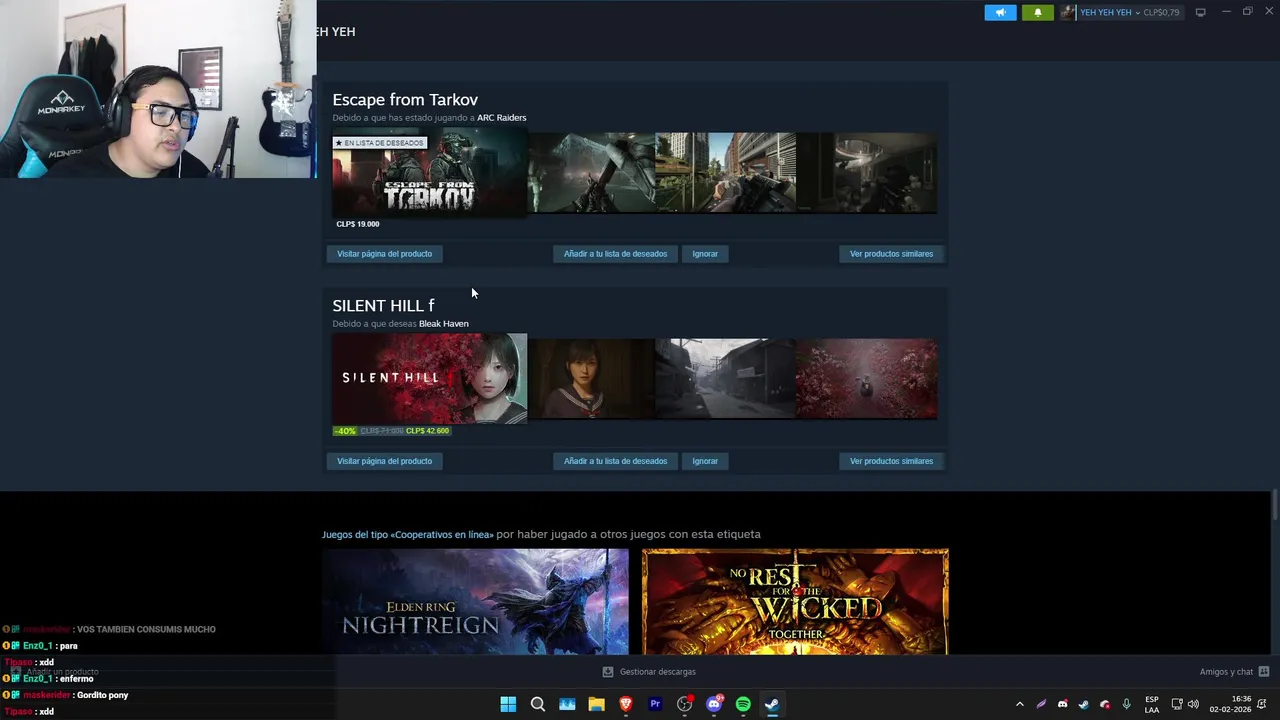Open the network tray icon
The image size is (1280, 720).
click(1177, 704)
